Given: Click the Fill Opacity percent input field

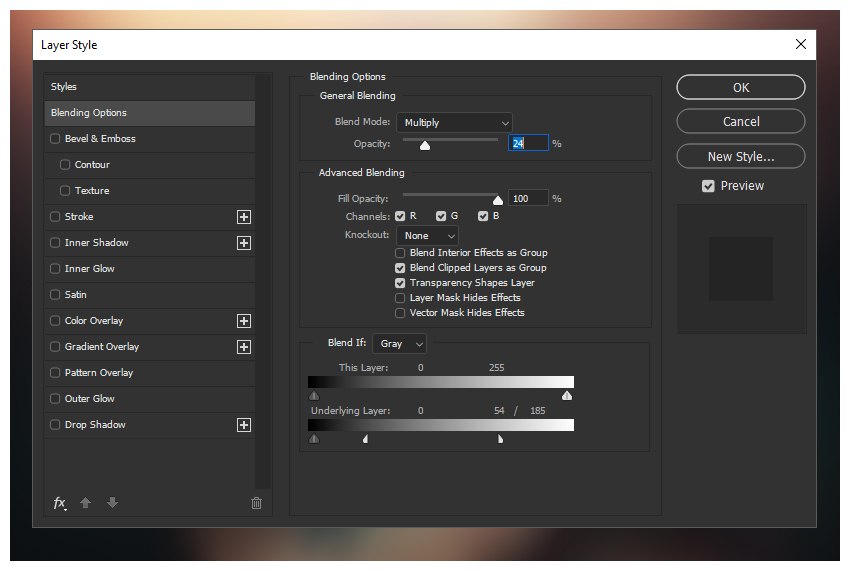Looking at the screenshot, I should [528, 198].
